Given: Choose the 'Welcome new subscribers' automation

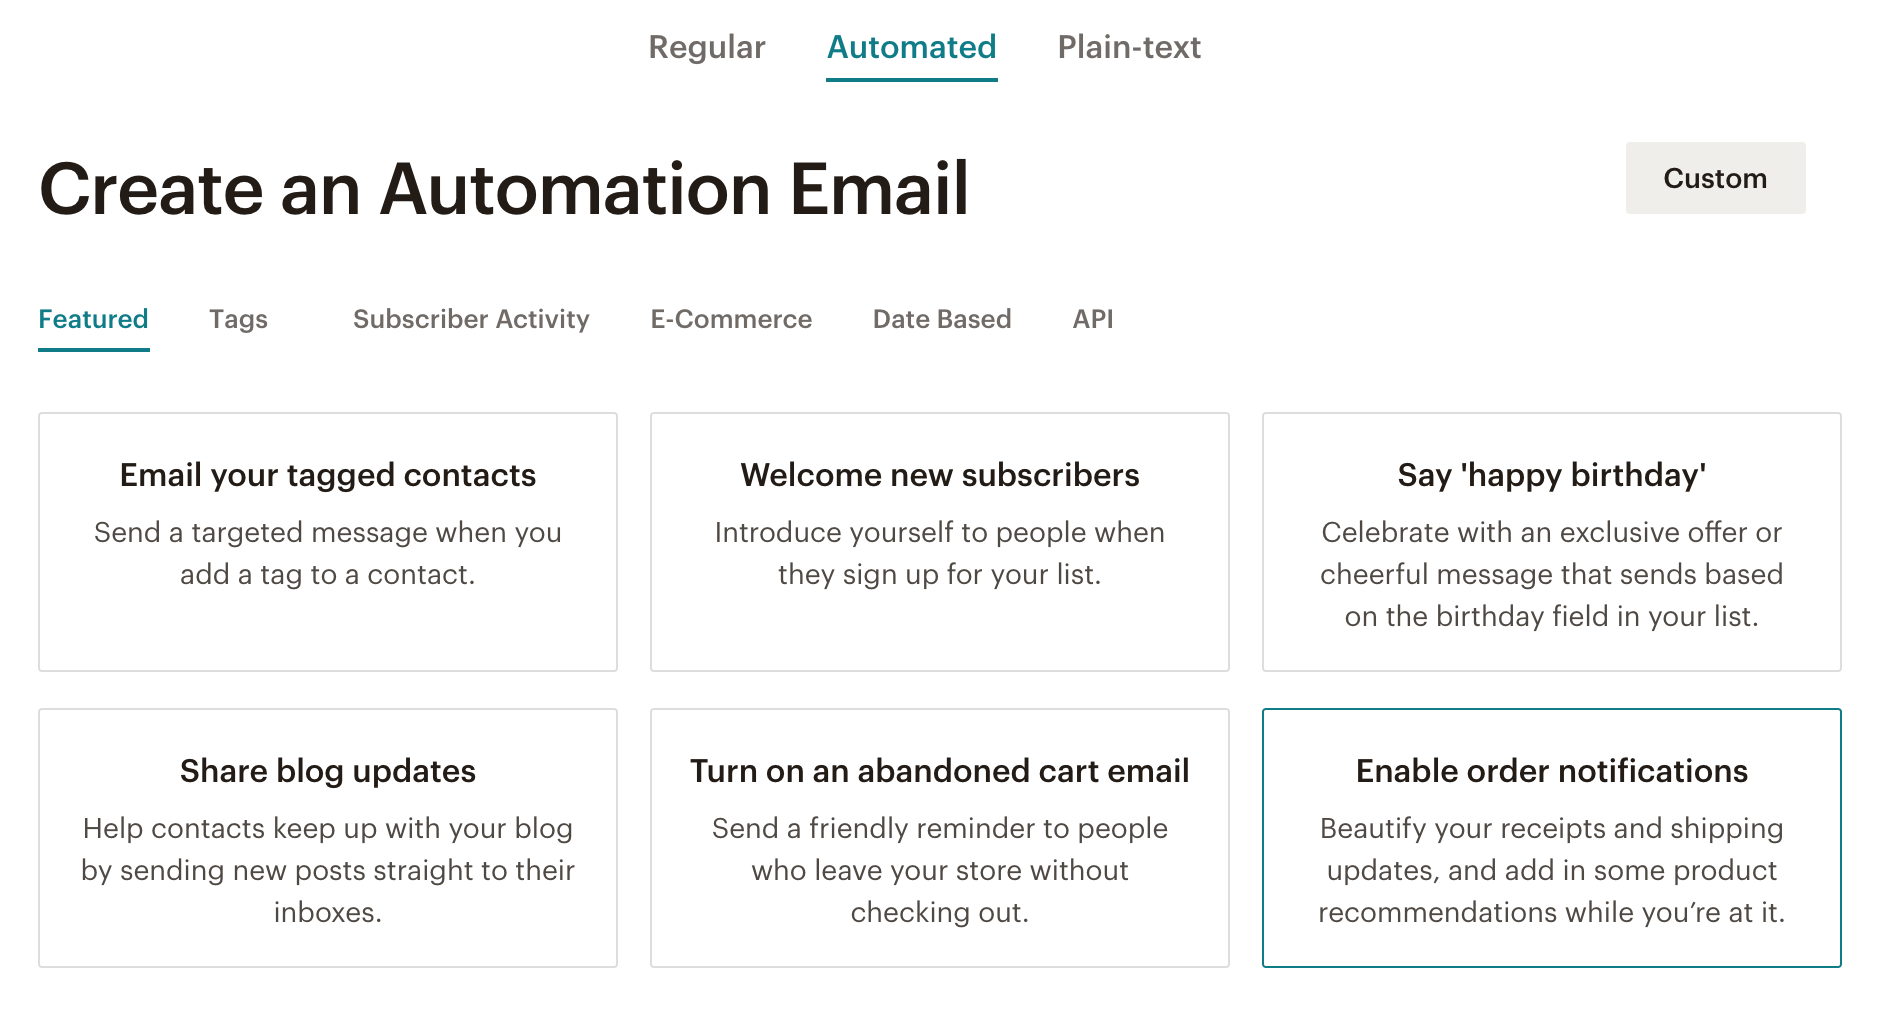Looking at the screenshot, I should point(939,541).
